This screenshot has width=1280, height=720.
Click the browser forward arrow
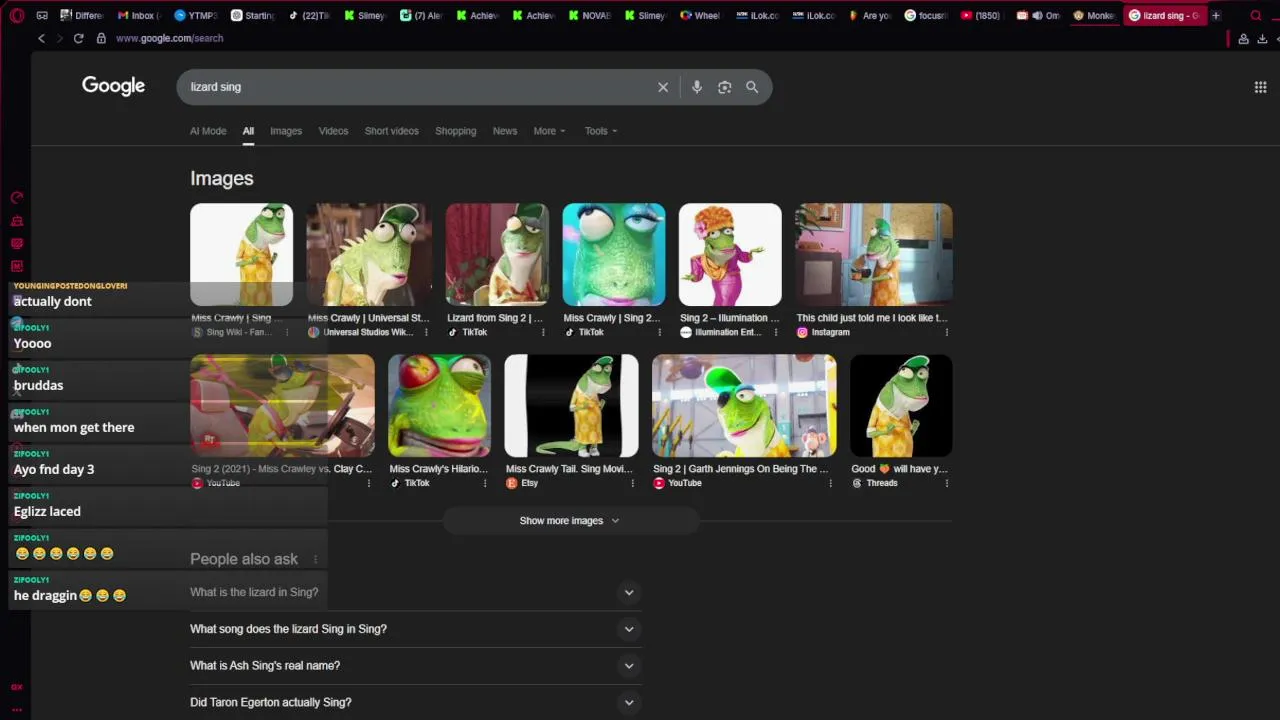pos(59,38)
